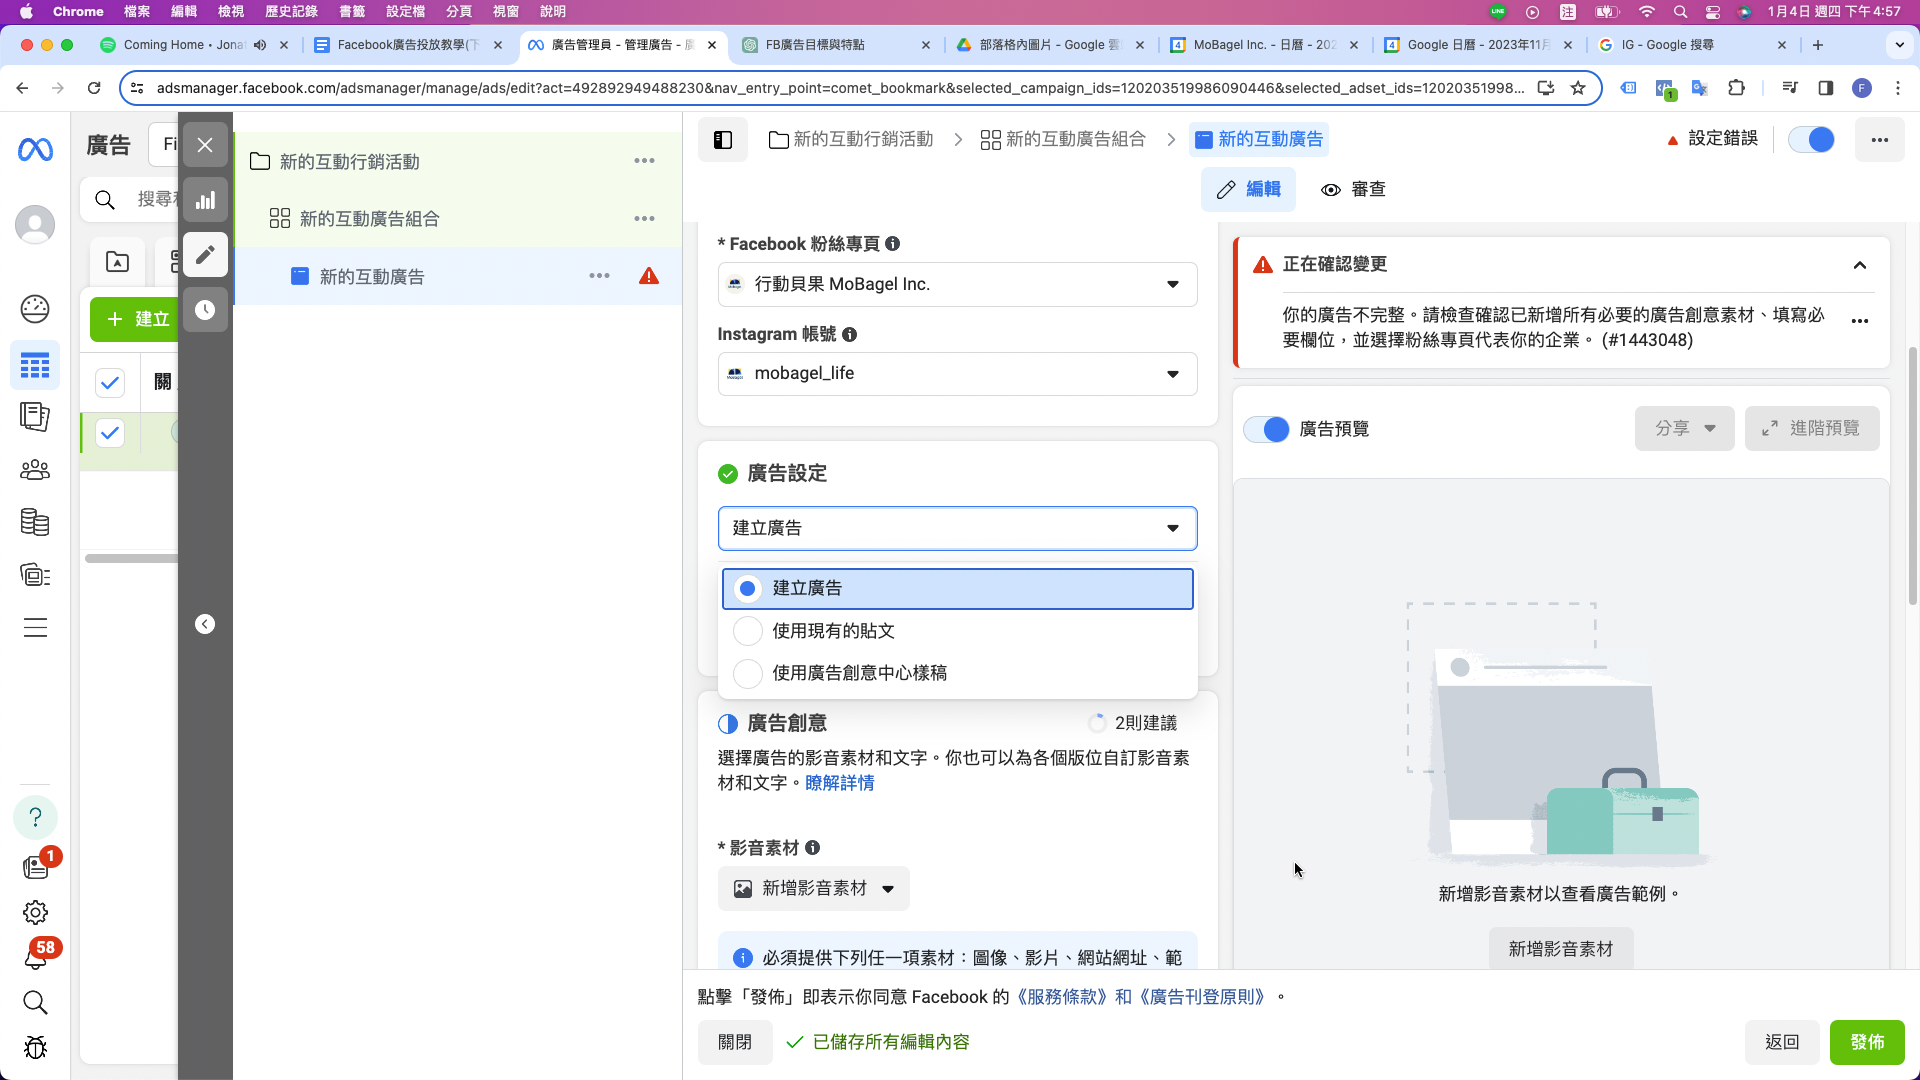Open the billing coins stack icon

point(35,522)
